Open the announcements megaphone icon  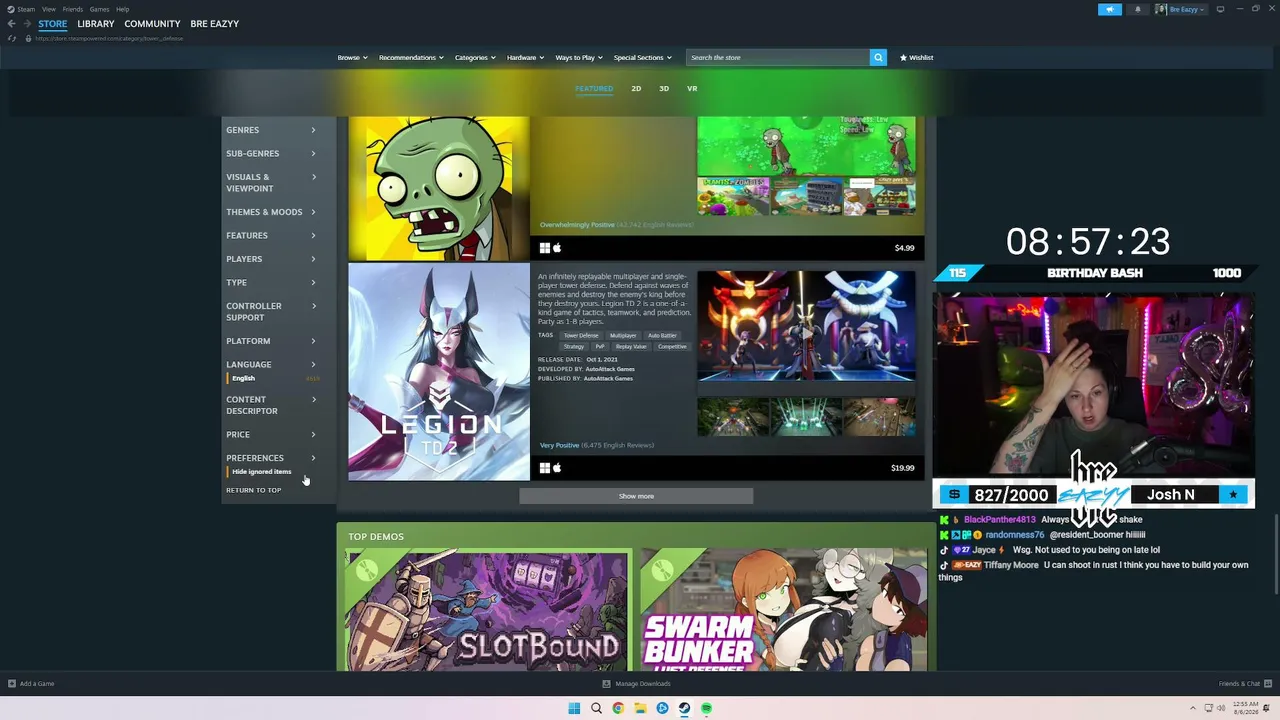click(x=1110, y=9)
